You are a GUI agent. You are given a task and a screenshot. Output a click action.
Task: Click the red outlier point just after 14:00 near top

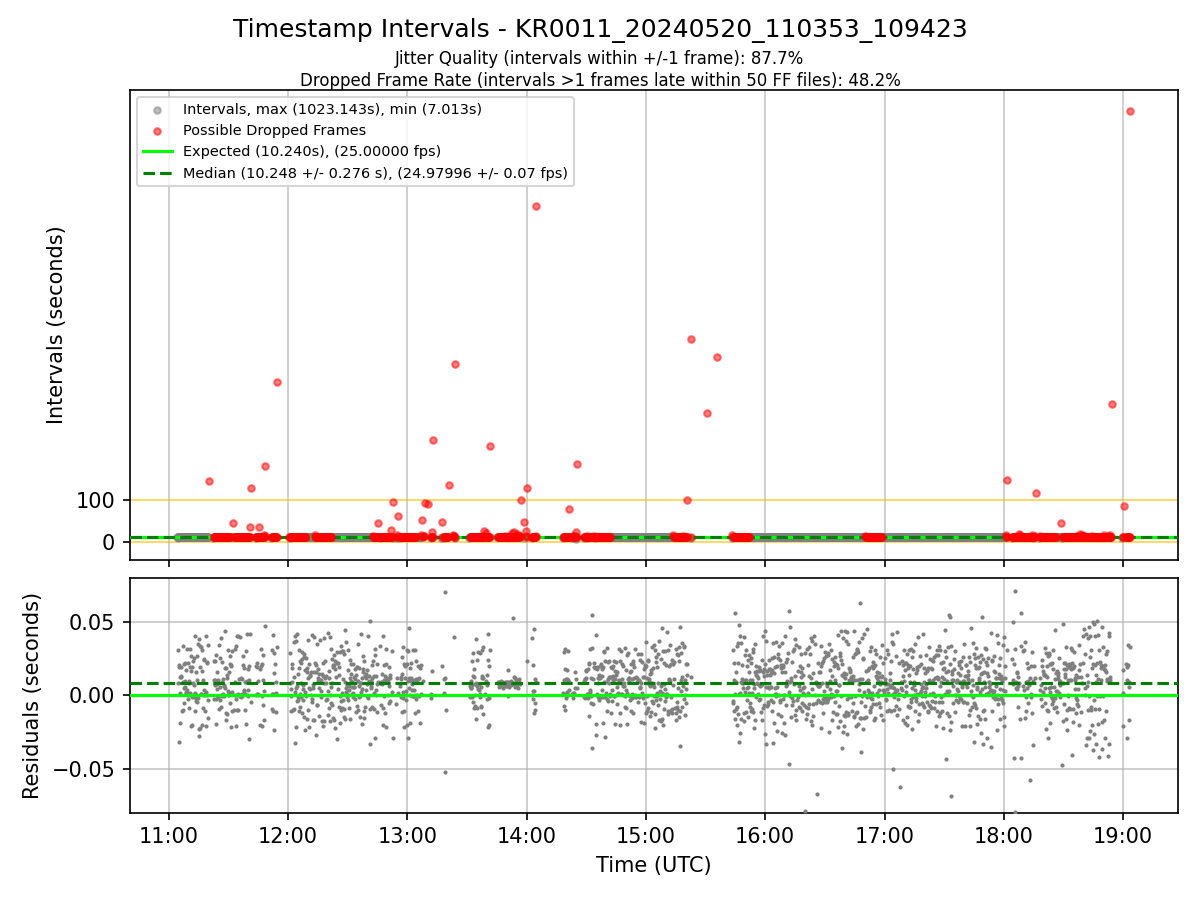536,206
